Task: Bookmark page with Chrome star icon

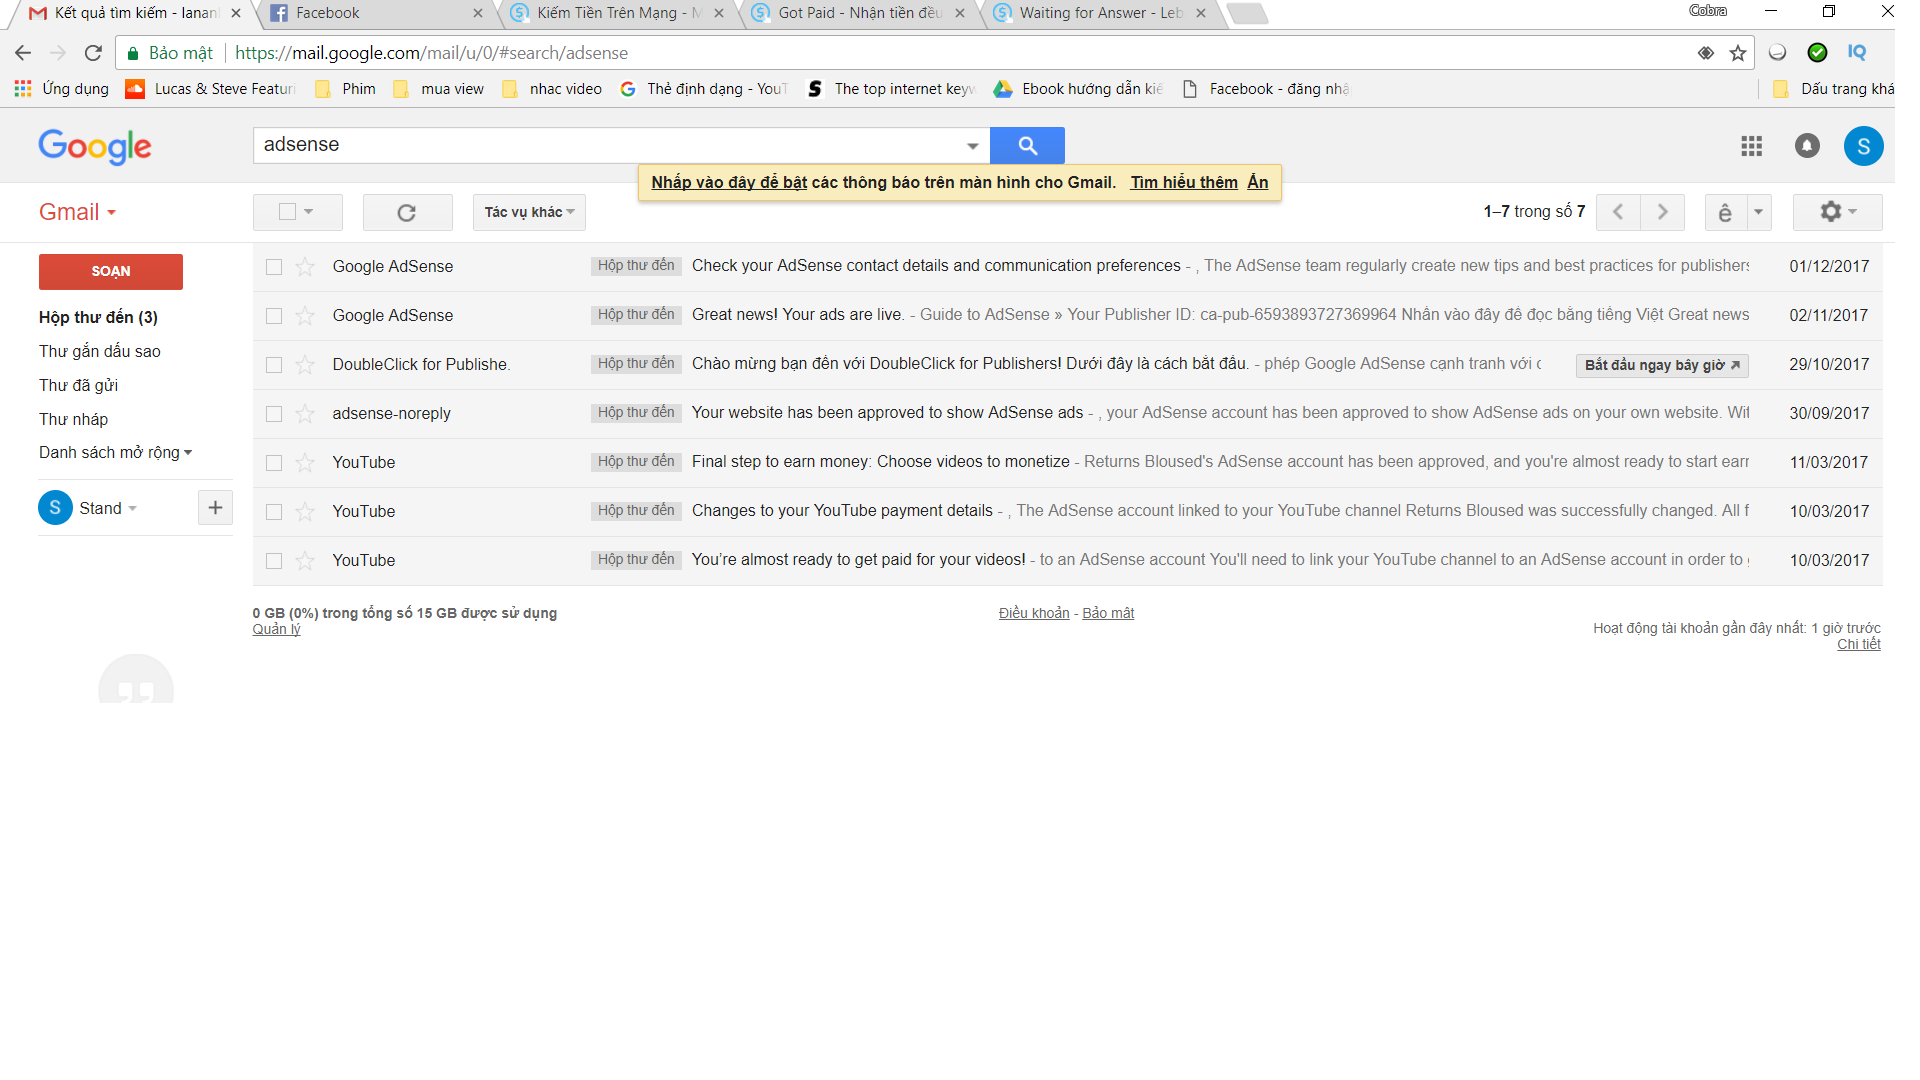Action: pyautogui.click(x=1738, y=53)
